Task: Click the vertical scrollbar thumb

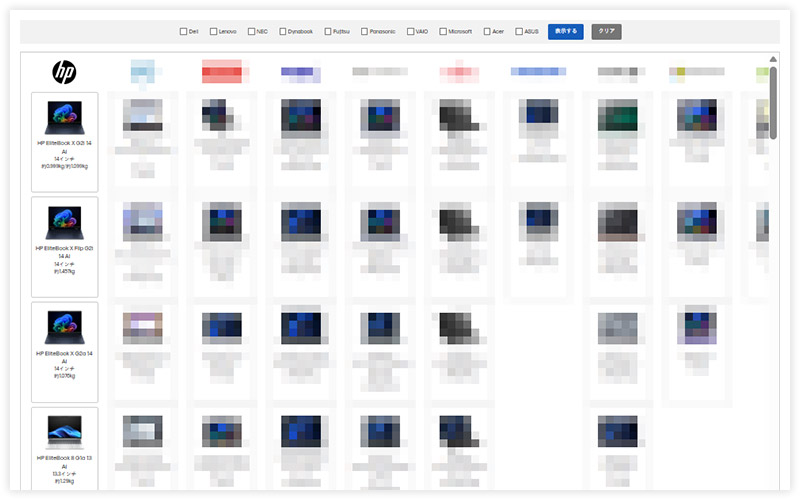Action: (x=773, y=103)
